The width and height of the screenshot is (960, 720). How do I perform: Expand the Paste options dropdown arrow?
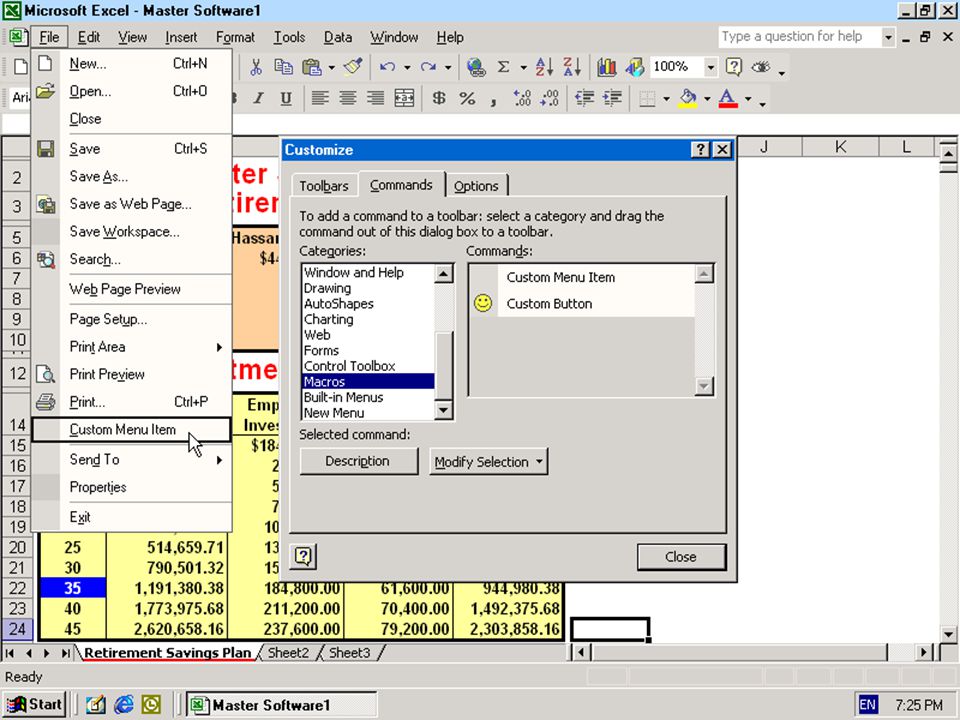(x=331, y=67)
